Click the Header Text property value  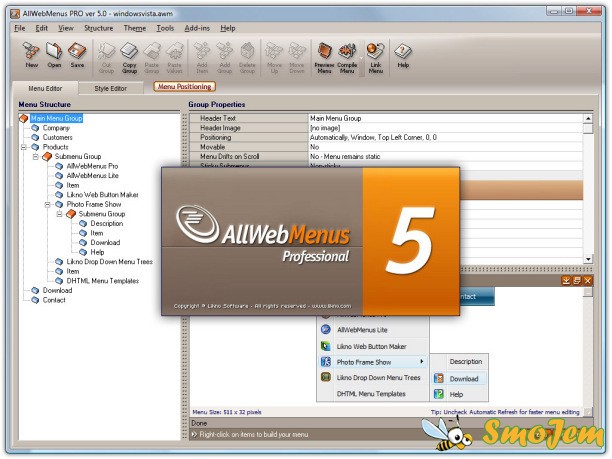click(x=445, y=118)
